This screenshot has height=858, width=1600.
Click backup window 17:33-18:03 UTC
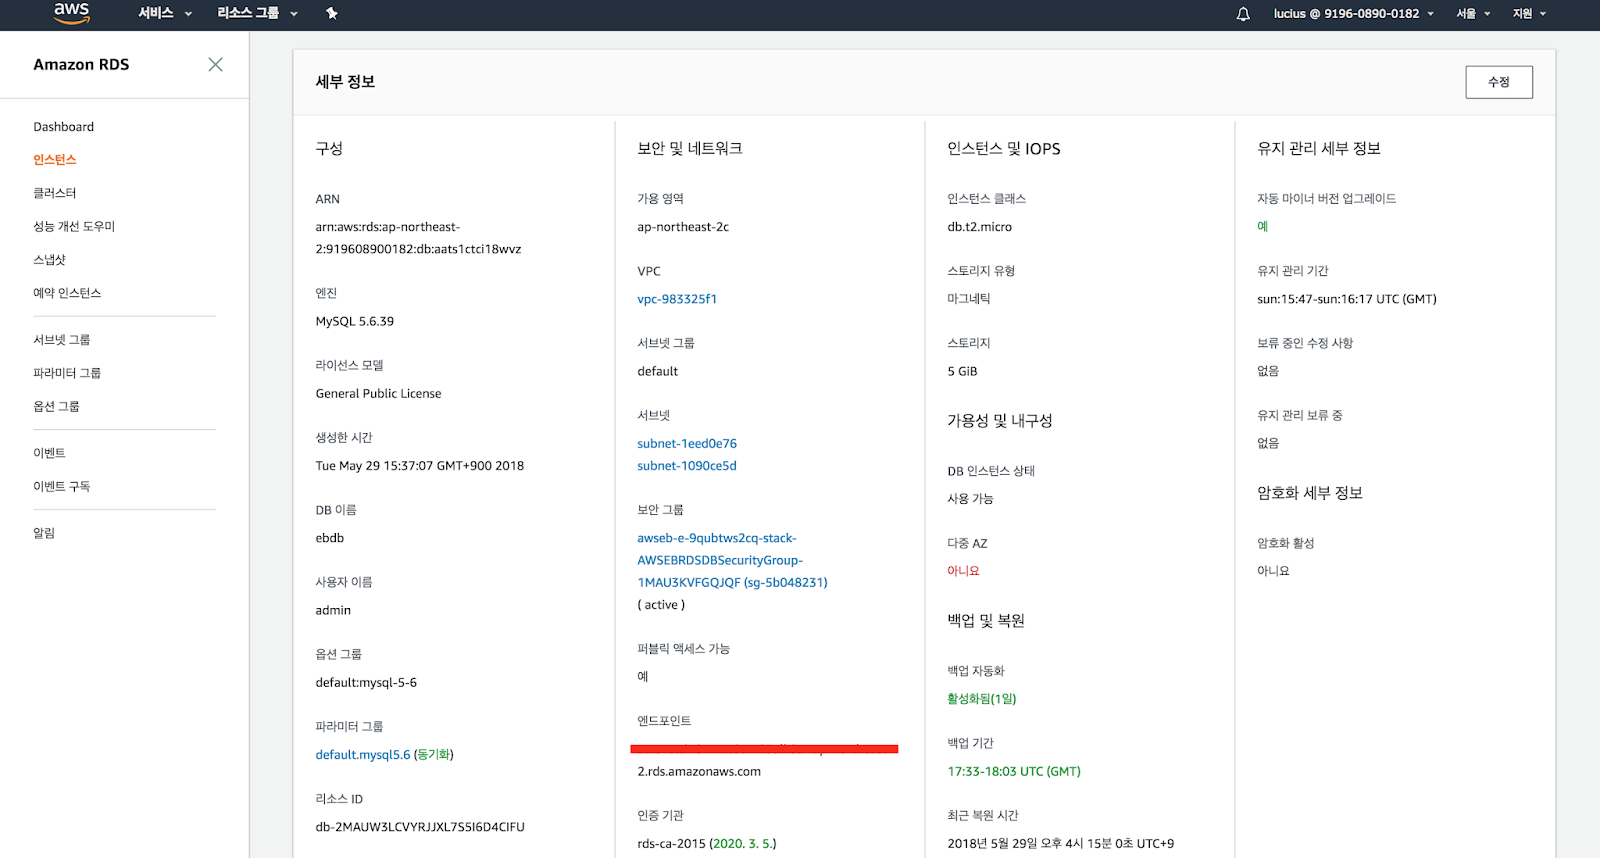(x=1014, y=772)
